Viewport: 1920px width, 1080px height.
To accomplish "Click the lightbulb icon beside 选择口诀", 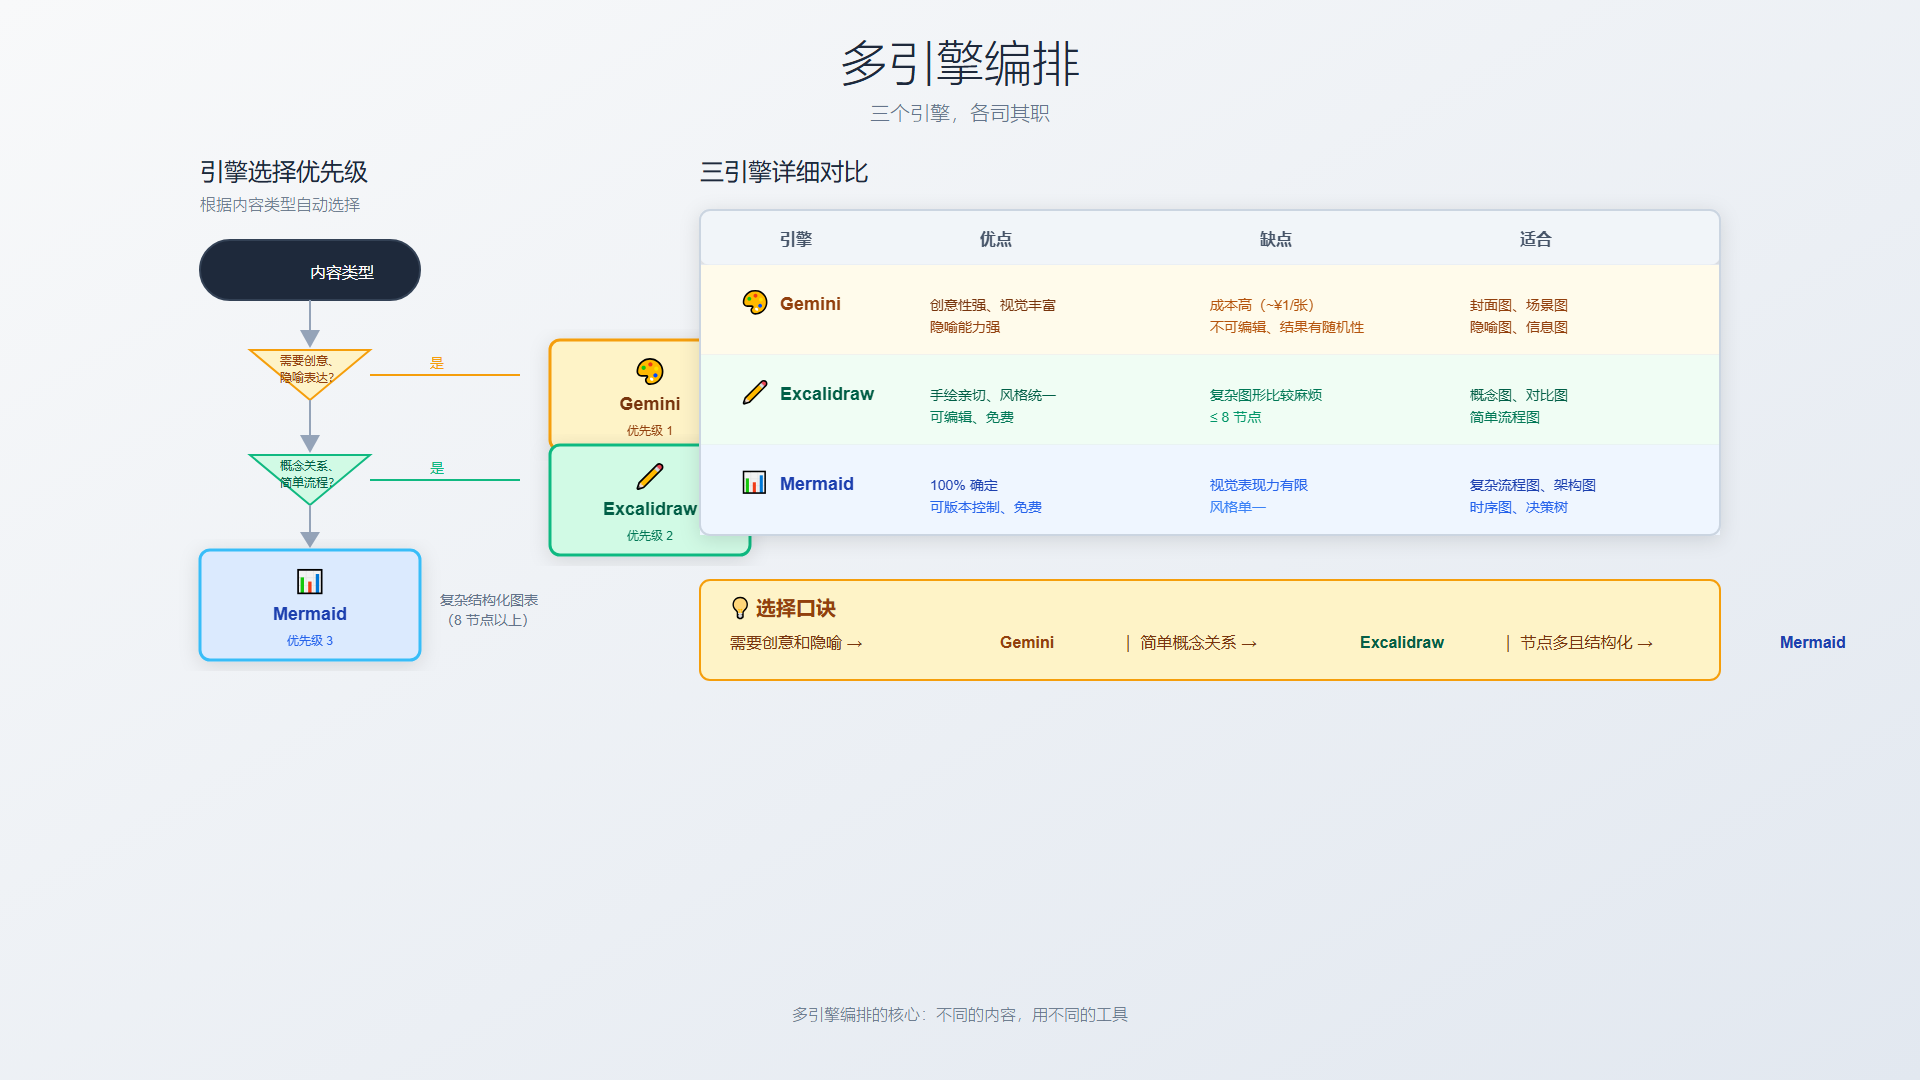I will click(x=740, y=608).
